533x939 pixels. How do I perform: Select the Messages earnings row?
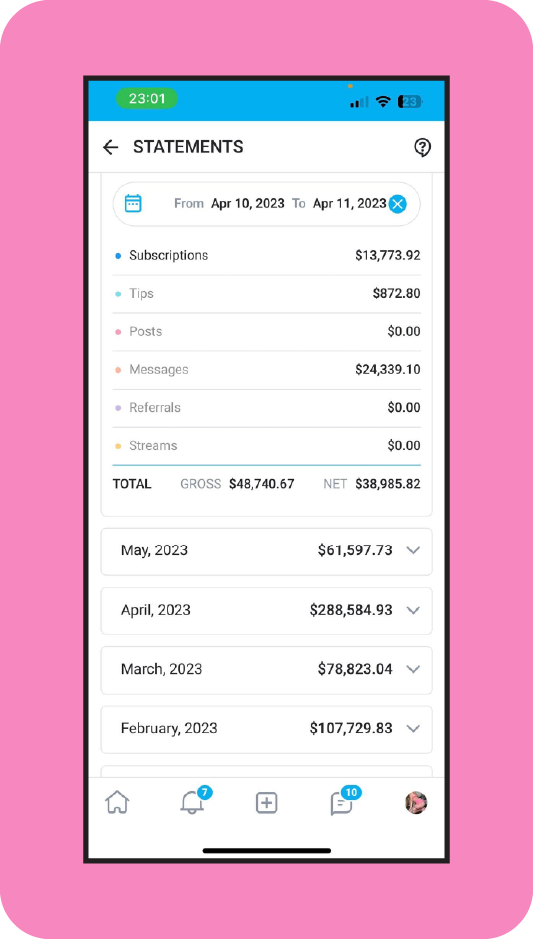(x=266, y=369)
